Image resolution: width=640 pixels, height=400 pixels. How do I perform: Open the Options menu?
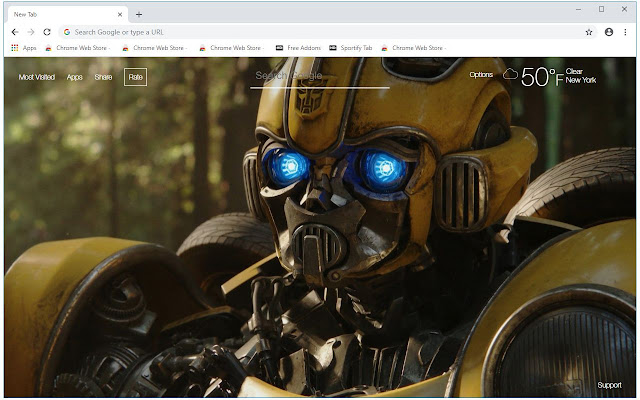(x=481, y=75)
